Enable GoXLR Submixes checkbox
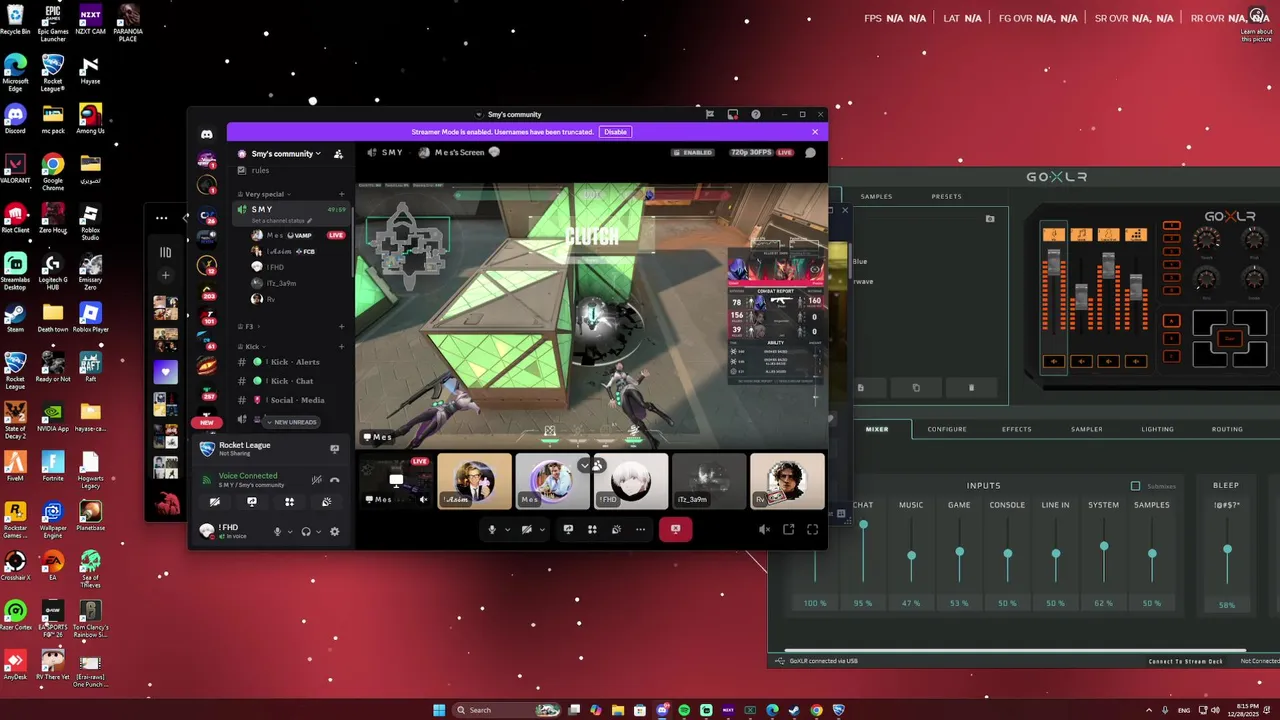1280x720 pixels. 1135,486
